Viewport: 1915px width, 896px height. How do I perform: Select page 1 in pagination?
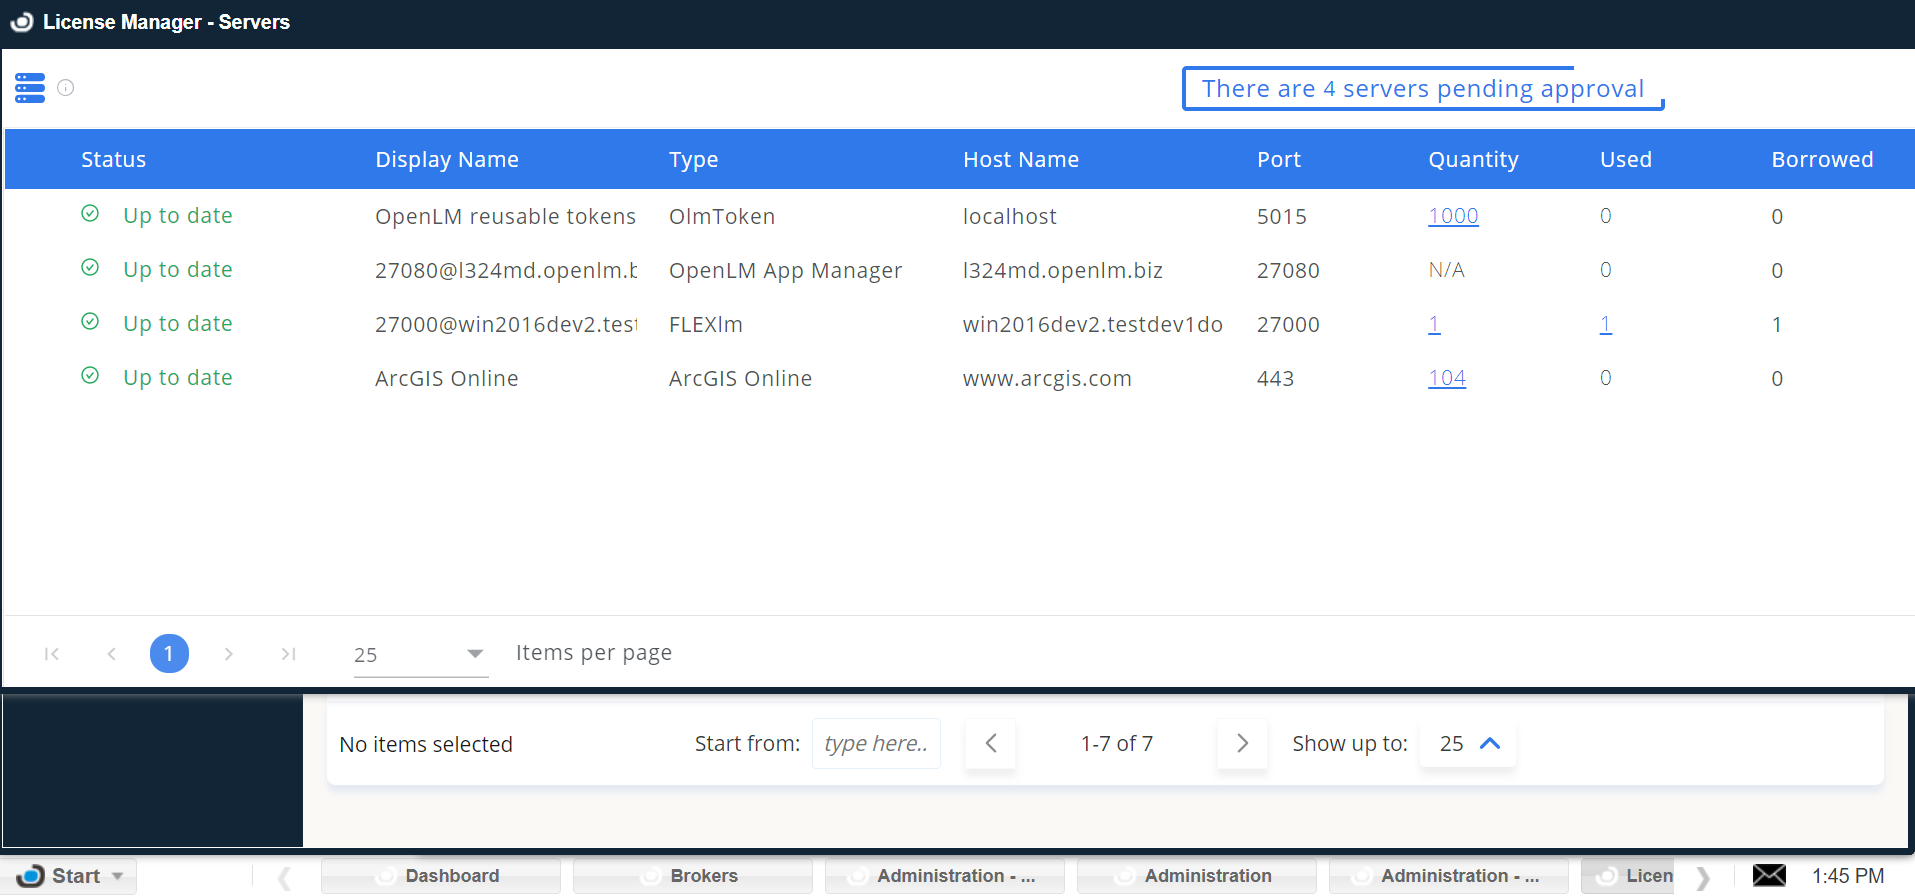(x=169, y=654)
